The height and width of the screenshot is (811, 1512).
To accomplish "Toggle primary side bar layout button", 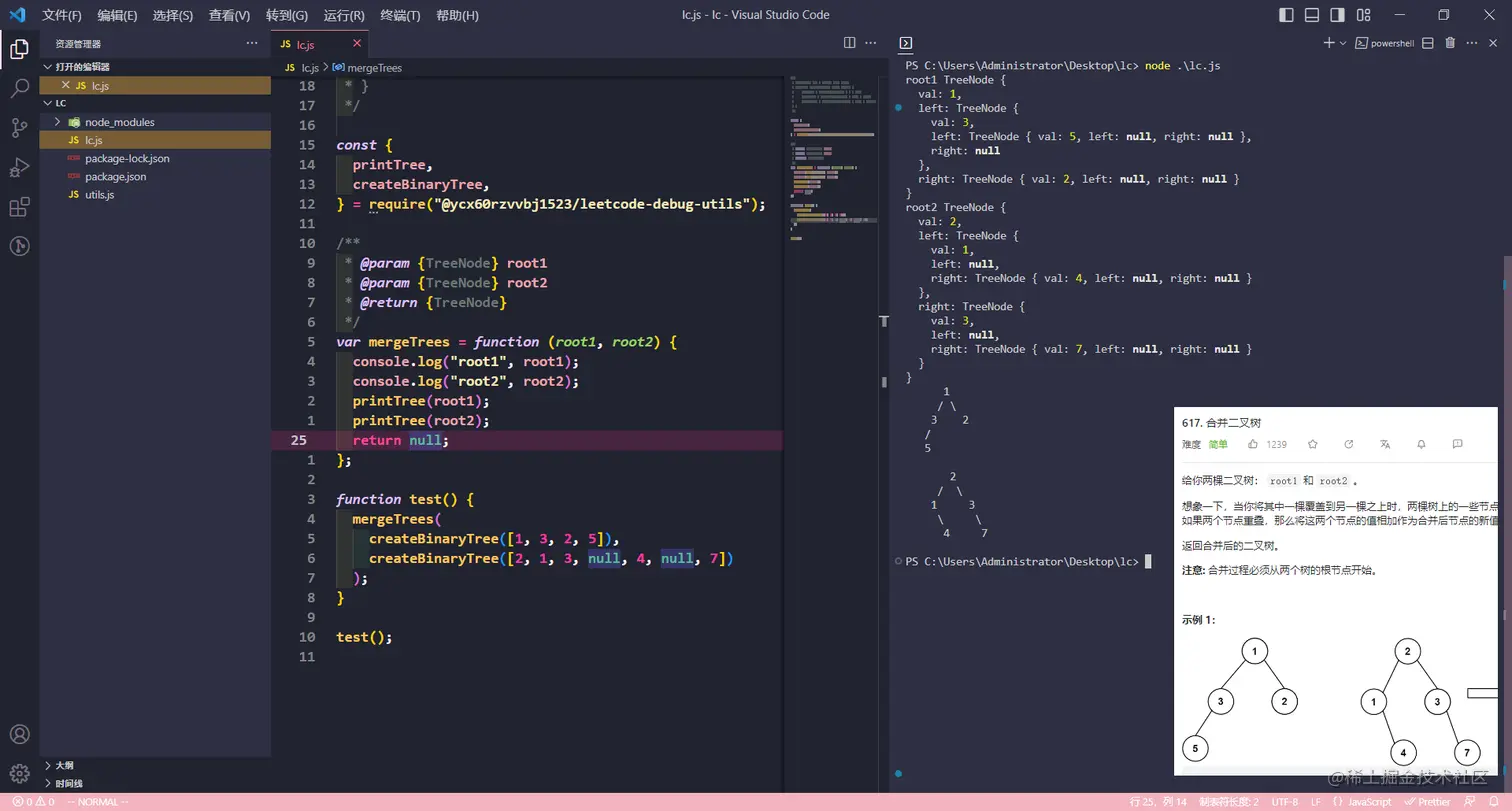I will click(1287, 15).
